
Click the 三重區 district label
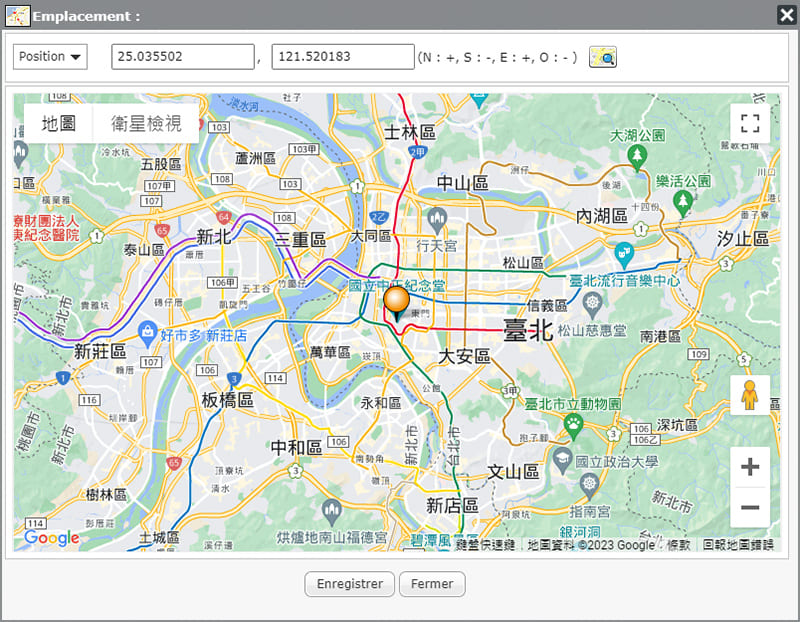click(x=300, y=239)
